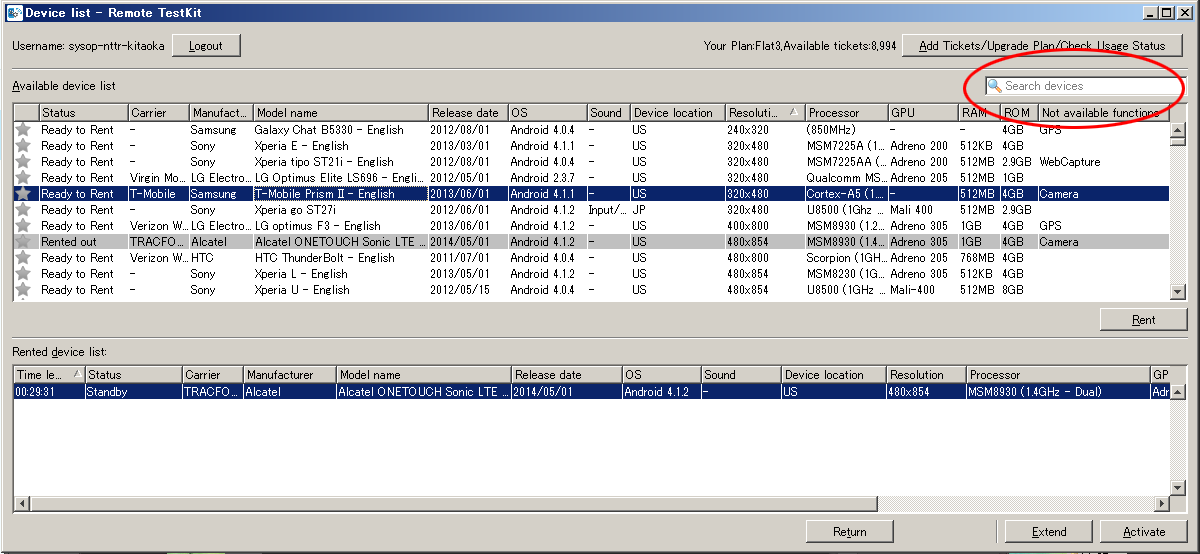Select the LG Optimus Elite LS696 device
The width and height of the screenshot is (1200, 554).
coord(591,177)
